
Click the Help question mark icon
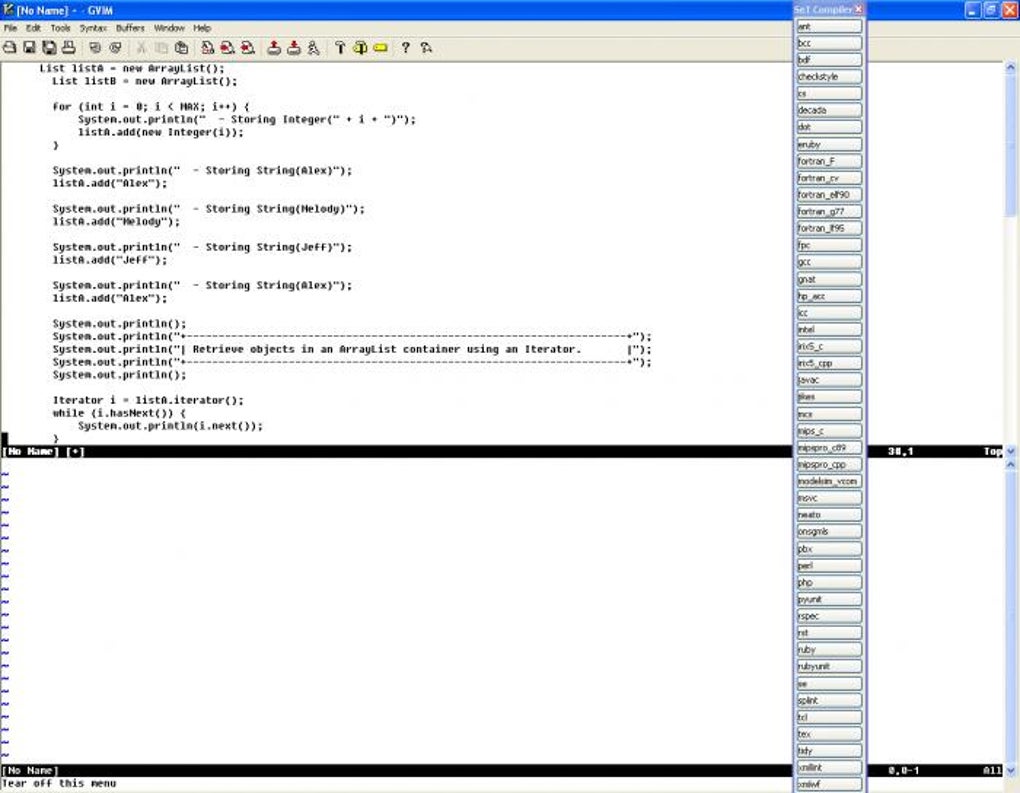(405, 47)
